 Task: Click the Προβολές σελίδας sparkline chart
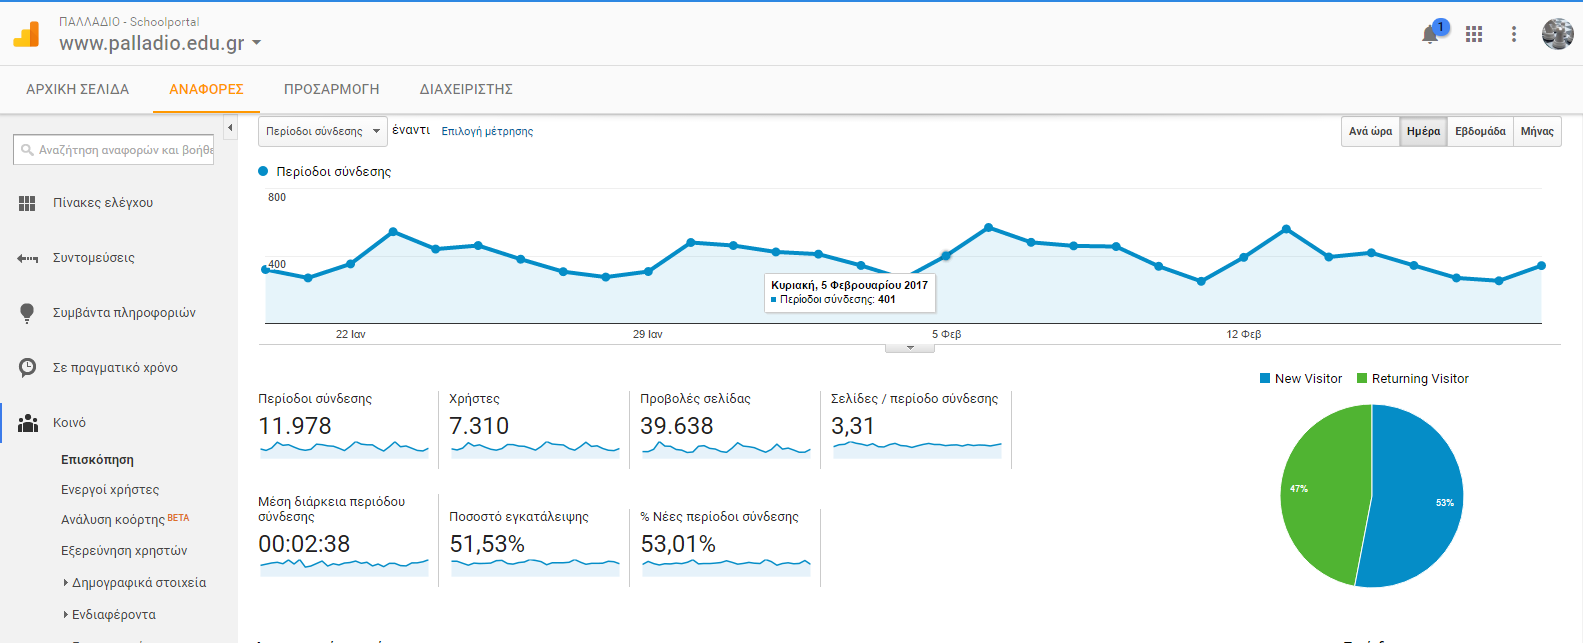click(726, 449)
